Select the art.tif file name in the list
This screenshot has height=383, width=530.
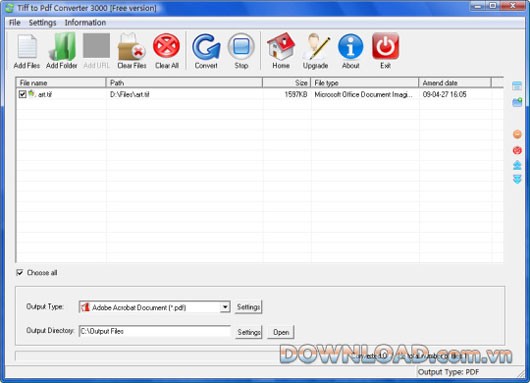pyautogui.click(x=45, y=94)
